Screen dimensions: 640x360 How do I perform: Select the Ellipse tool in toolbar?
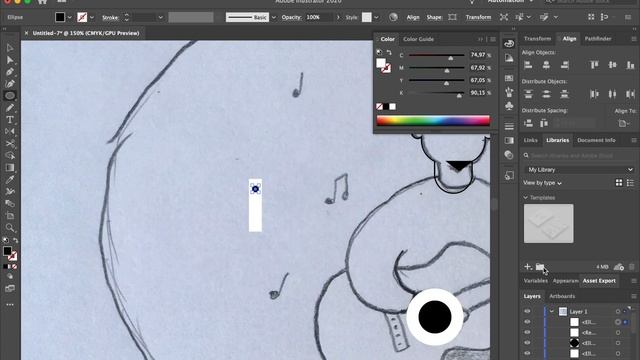point(10,96)
